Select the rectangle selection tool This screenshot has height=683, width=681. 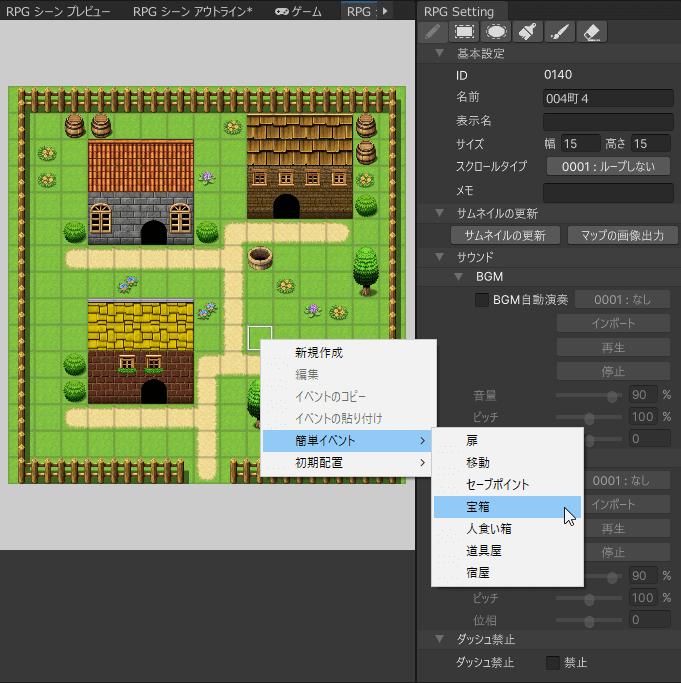click(464, 32)
